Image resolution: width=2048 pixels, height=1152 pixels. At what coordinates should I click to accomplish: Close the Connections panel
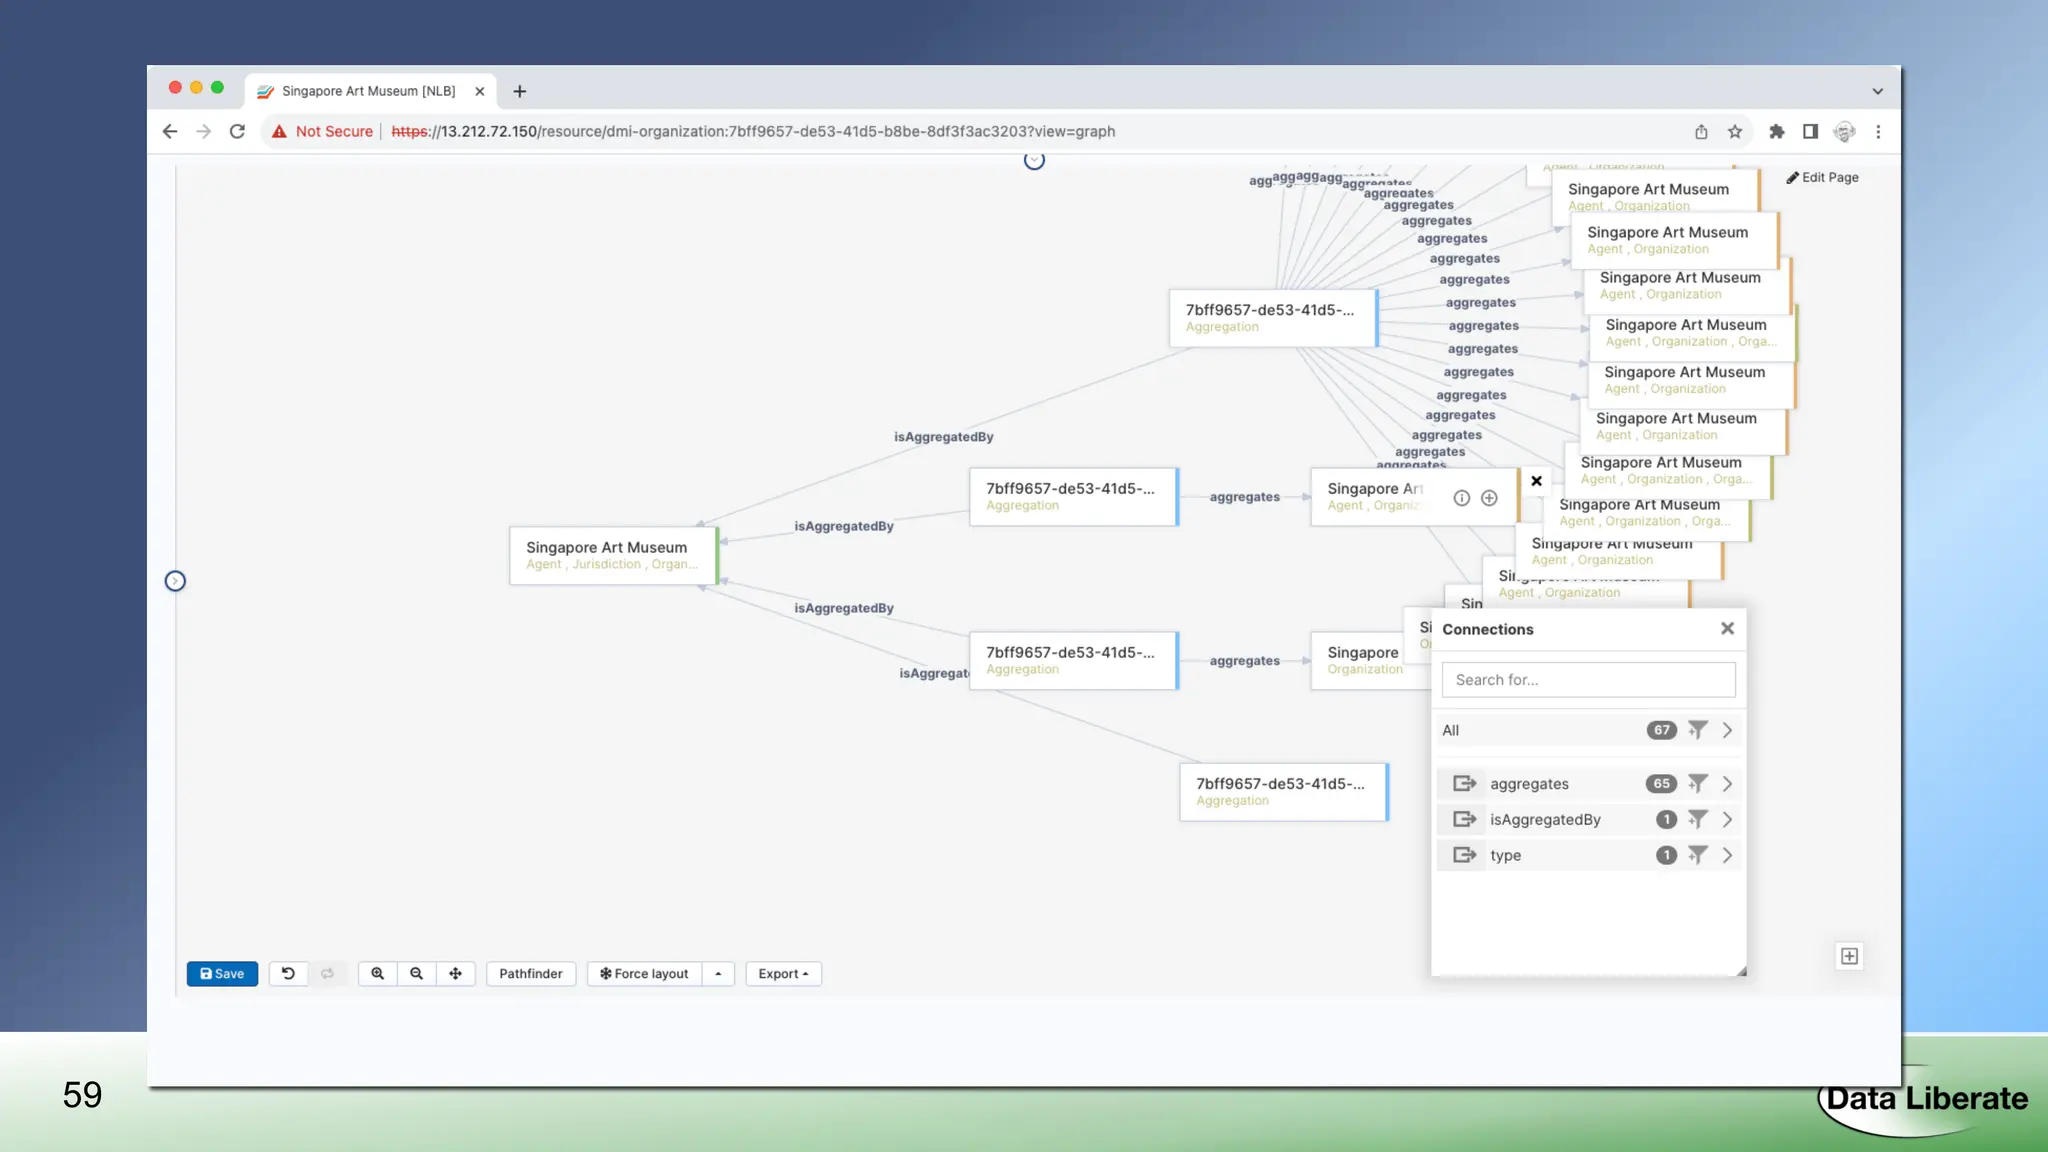[1727, 628]
